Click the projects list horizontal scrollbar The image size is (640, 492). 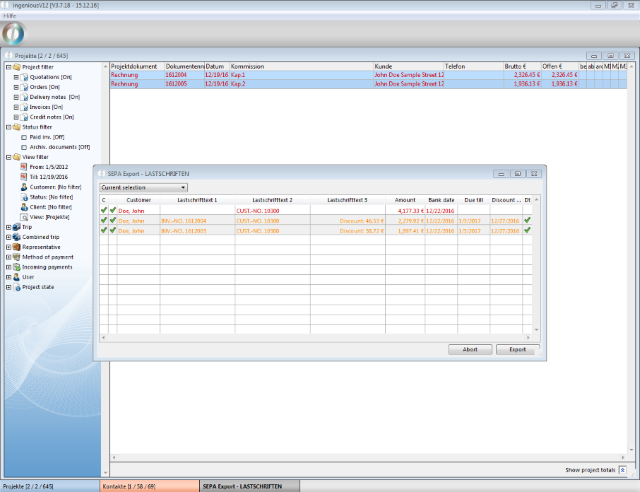tap(369, 458)
